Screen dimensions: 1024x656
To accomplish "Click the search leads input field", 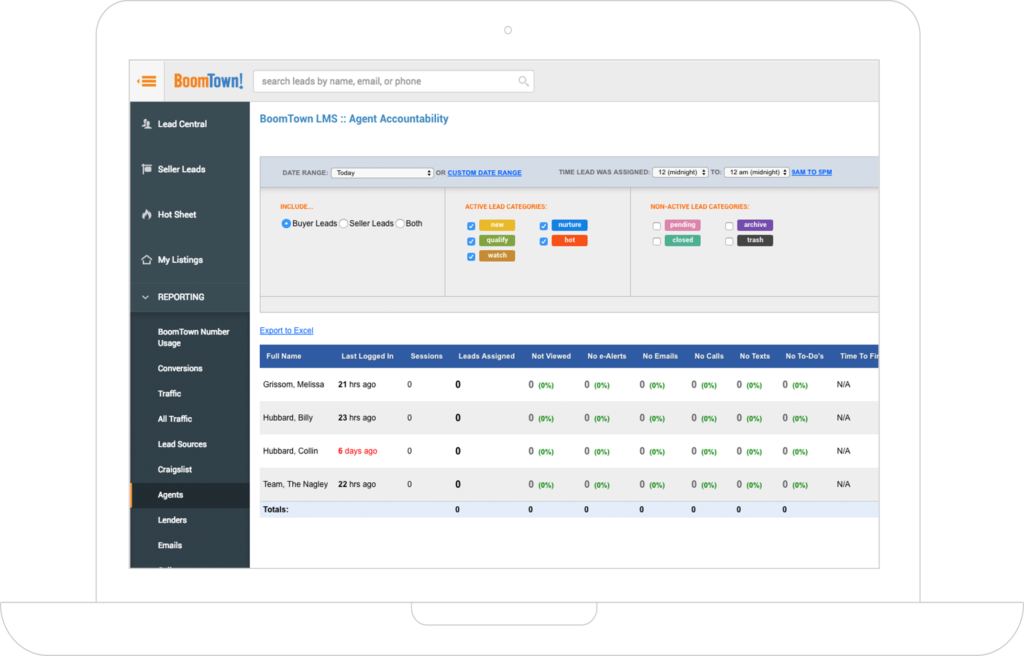I will (393, 81).
